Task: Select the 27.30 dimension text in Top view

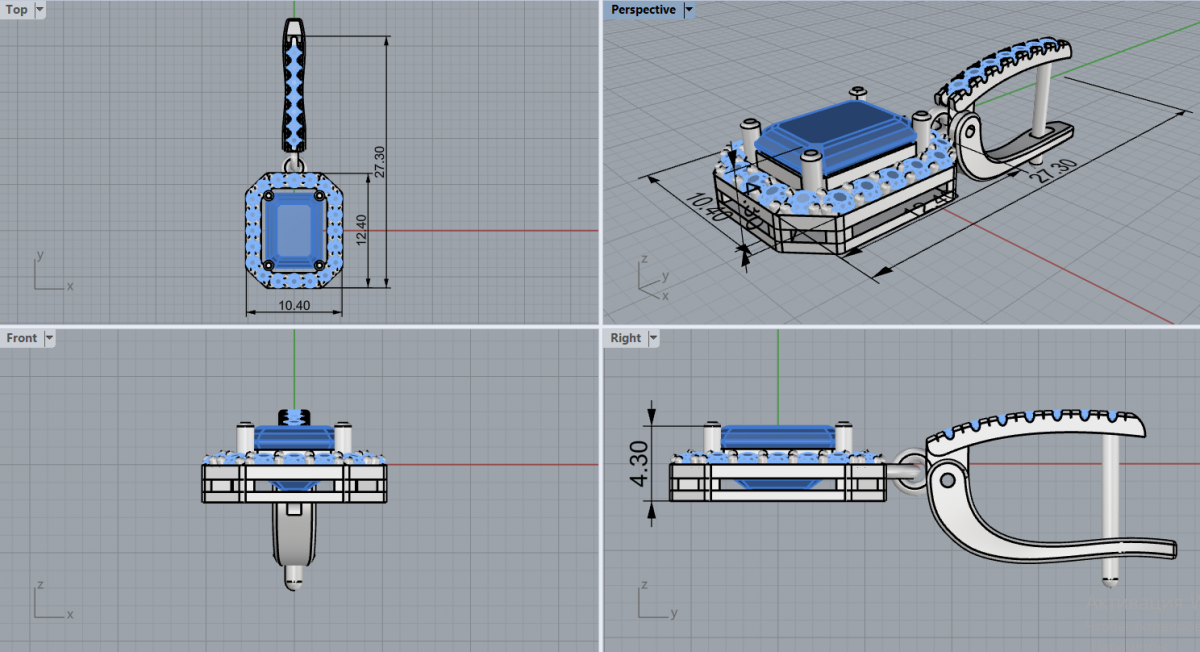Action: [x=379, y=162]
